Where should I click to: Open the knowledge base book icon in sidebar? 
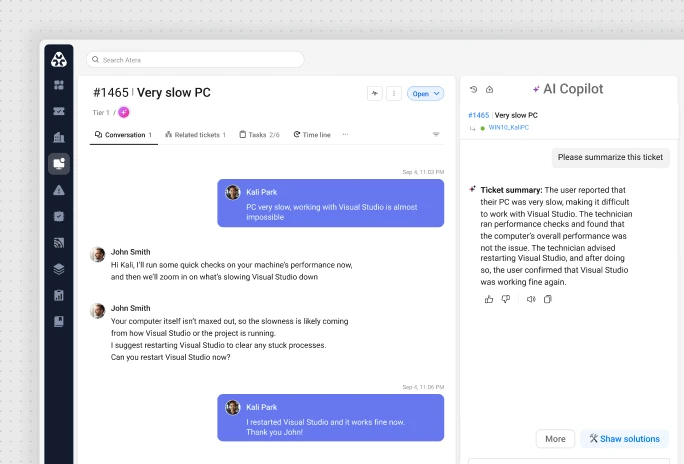59,321
